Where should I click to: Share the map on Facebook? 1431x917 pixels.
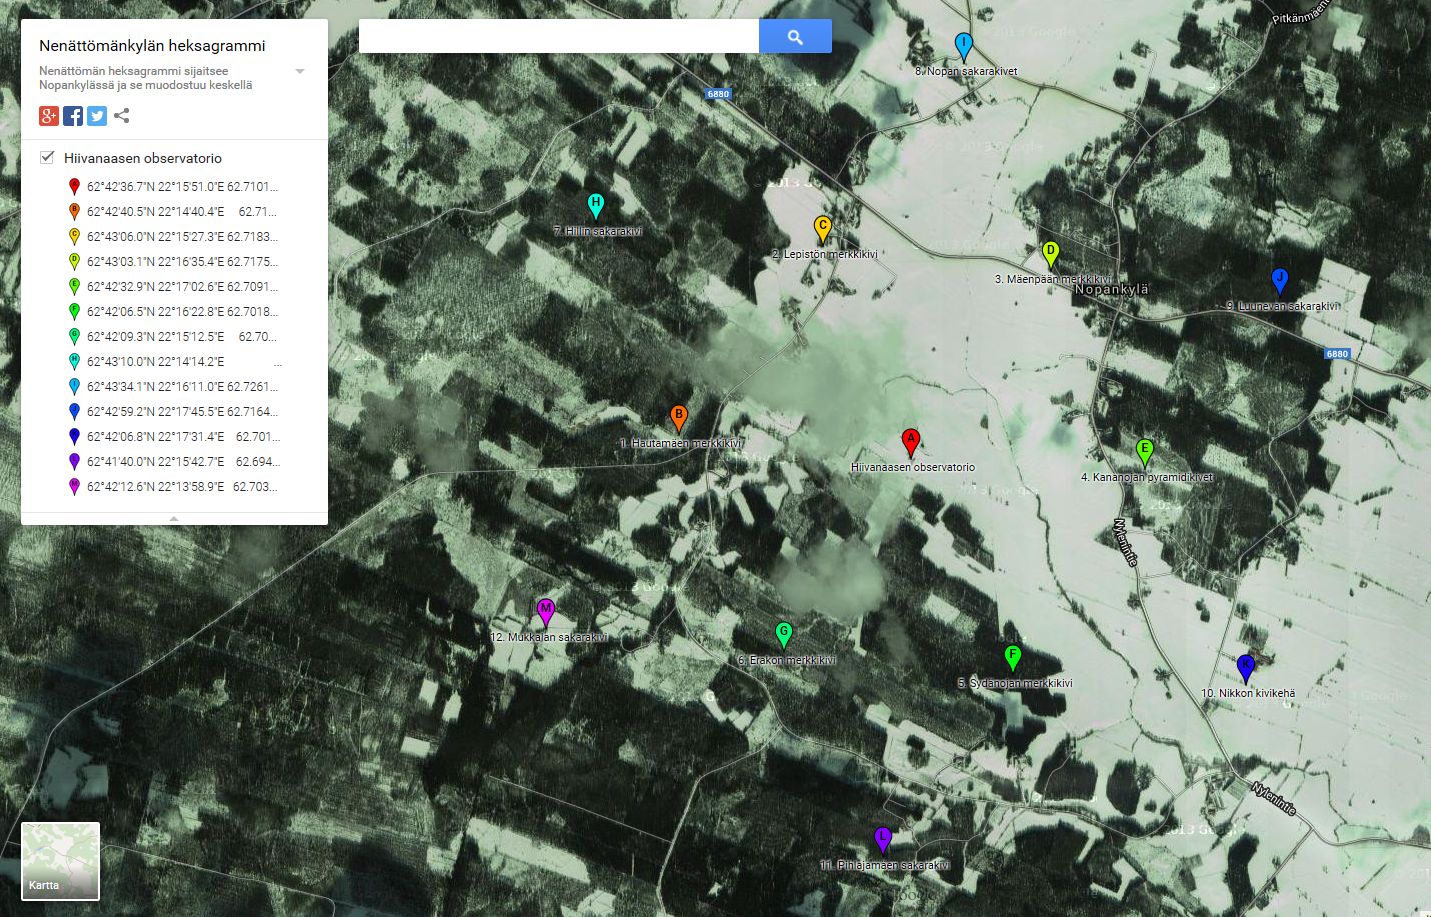(x=73, y=116)
